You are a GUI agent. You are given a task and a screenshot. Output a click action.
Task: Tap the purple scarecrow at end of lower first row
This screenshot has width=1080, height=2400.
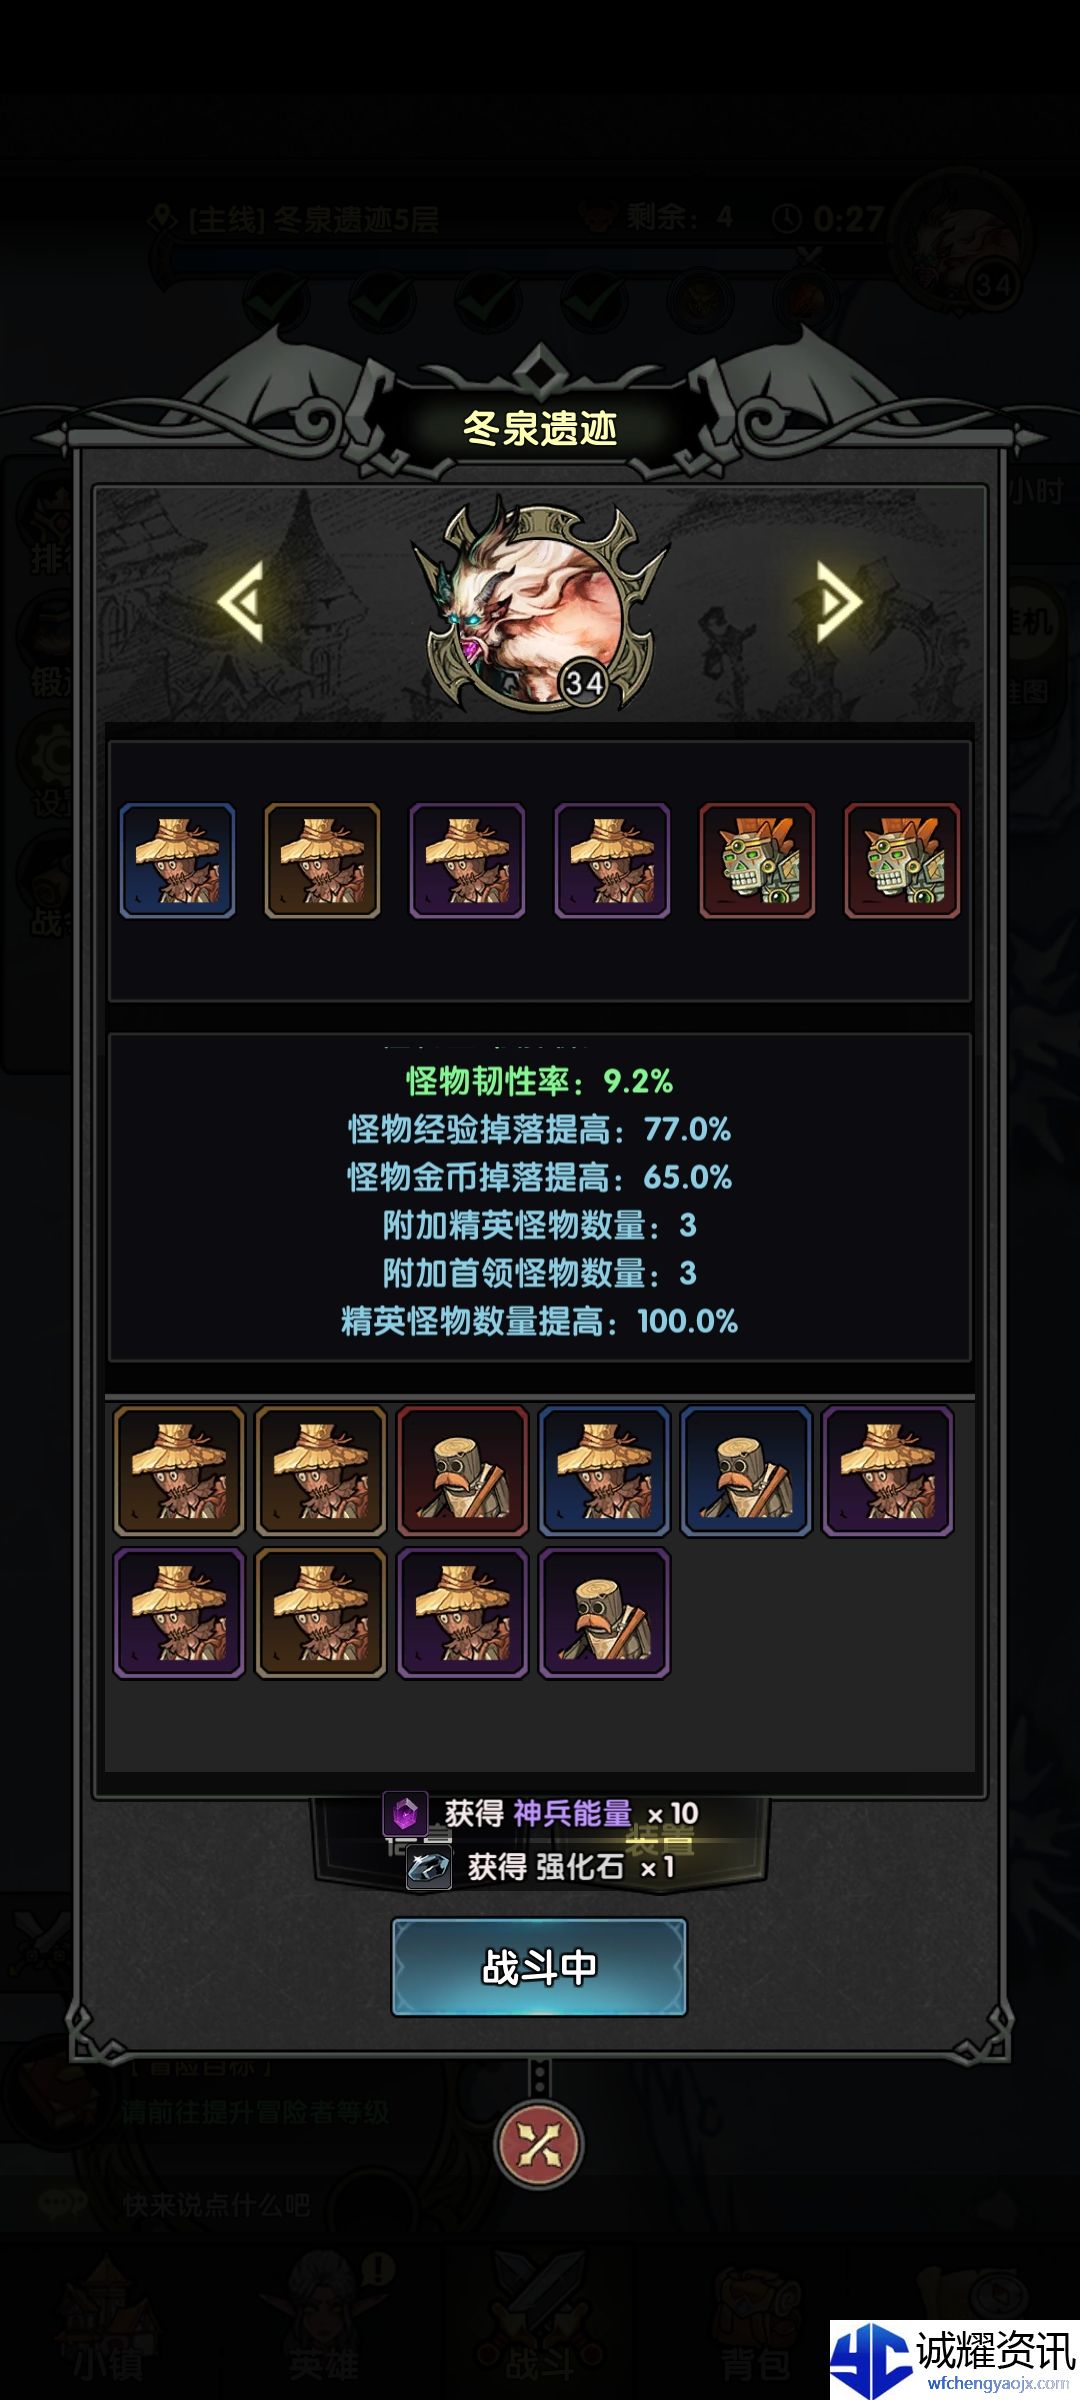point(888,1471)
